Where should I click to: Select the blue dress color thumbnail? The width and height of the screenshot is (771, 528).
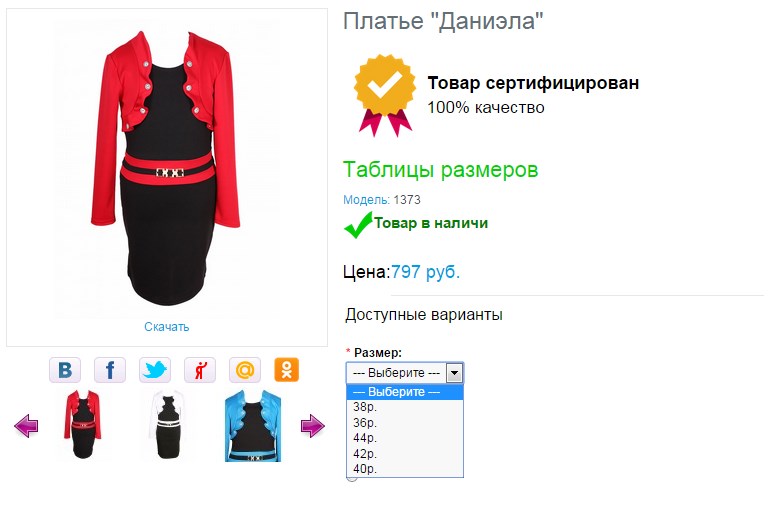click(x=253, y=426)
